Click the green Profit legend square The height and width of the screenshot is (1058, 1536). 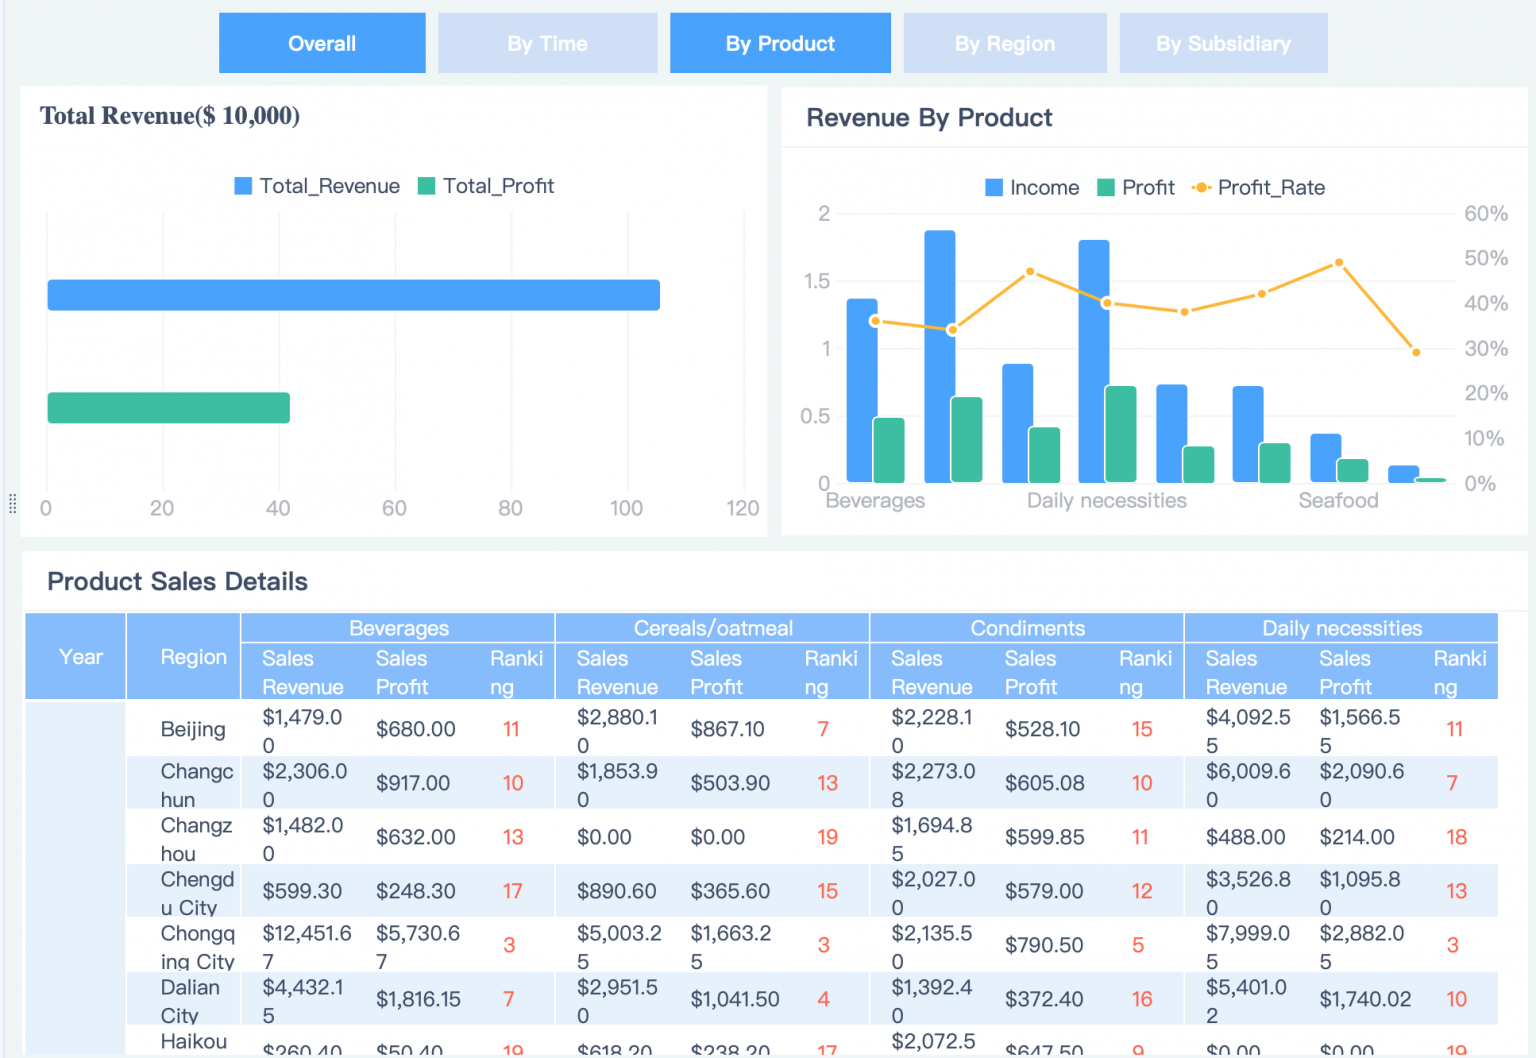coord(1106,187)
